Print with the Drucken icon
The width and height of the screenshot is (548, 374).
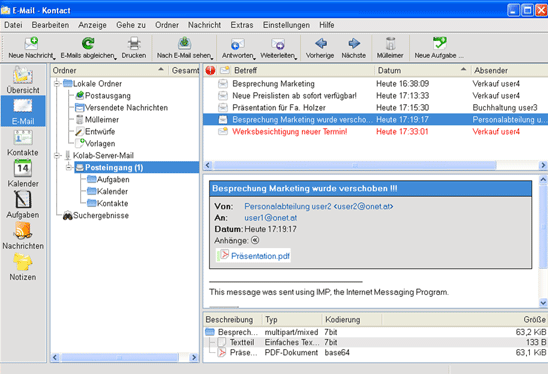point(134,44)
